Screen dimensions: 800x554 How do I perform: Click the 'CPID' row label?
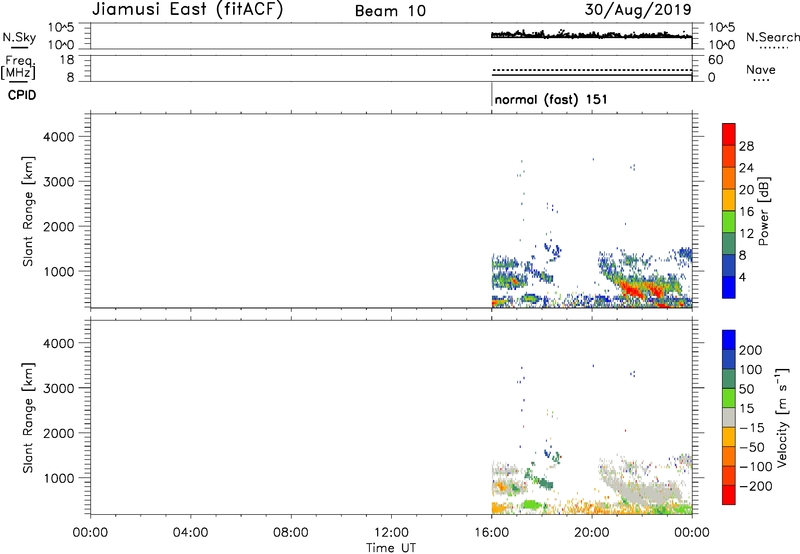coord(22,95)
